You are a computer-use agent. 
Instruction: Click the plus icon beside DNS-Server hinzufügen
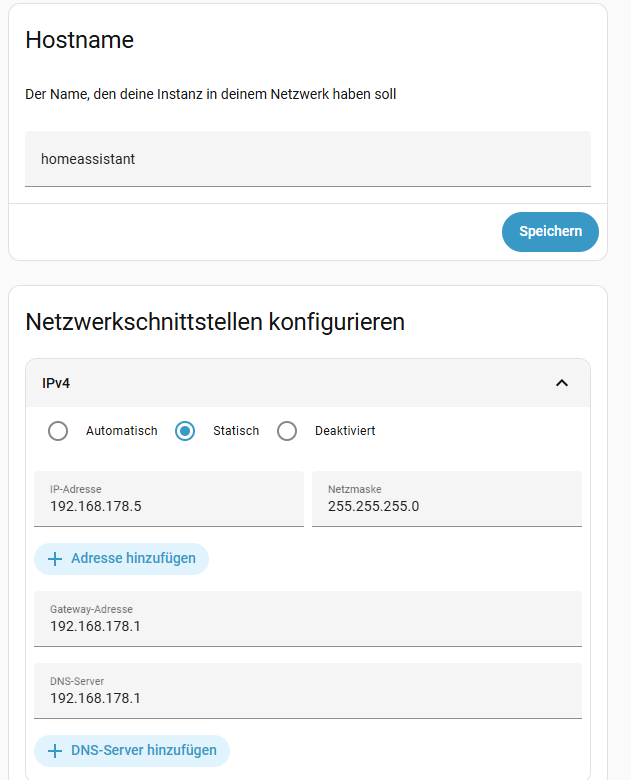click(x=55, y=751)
